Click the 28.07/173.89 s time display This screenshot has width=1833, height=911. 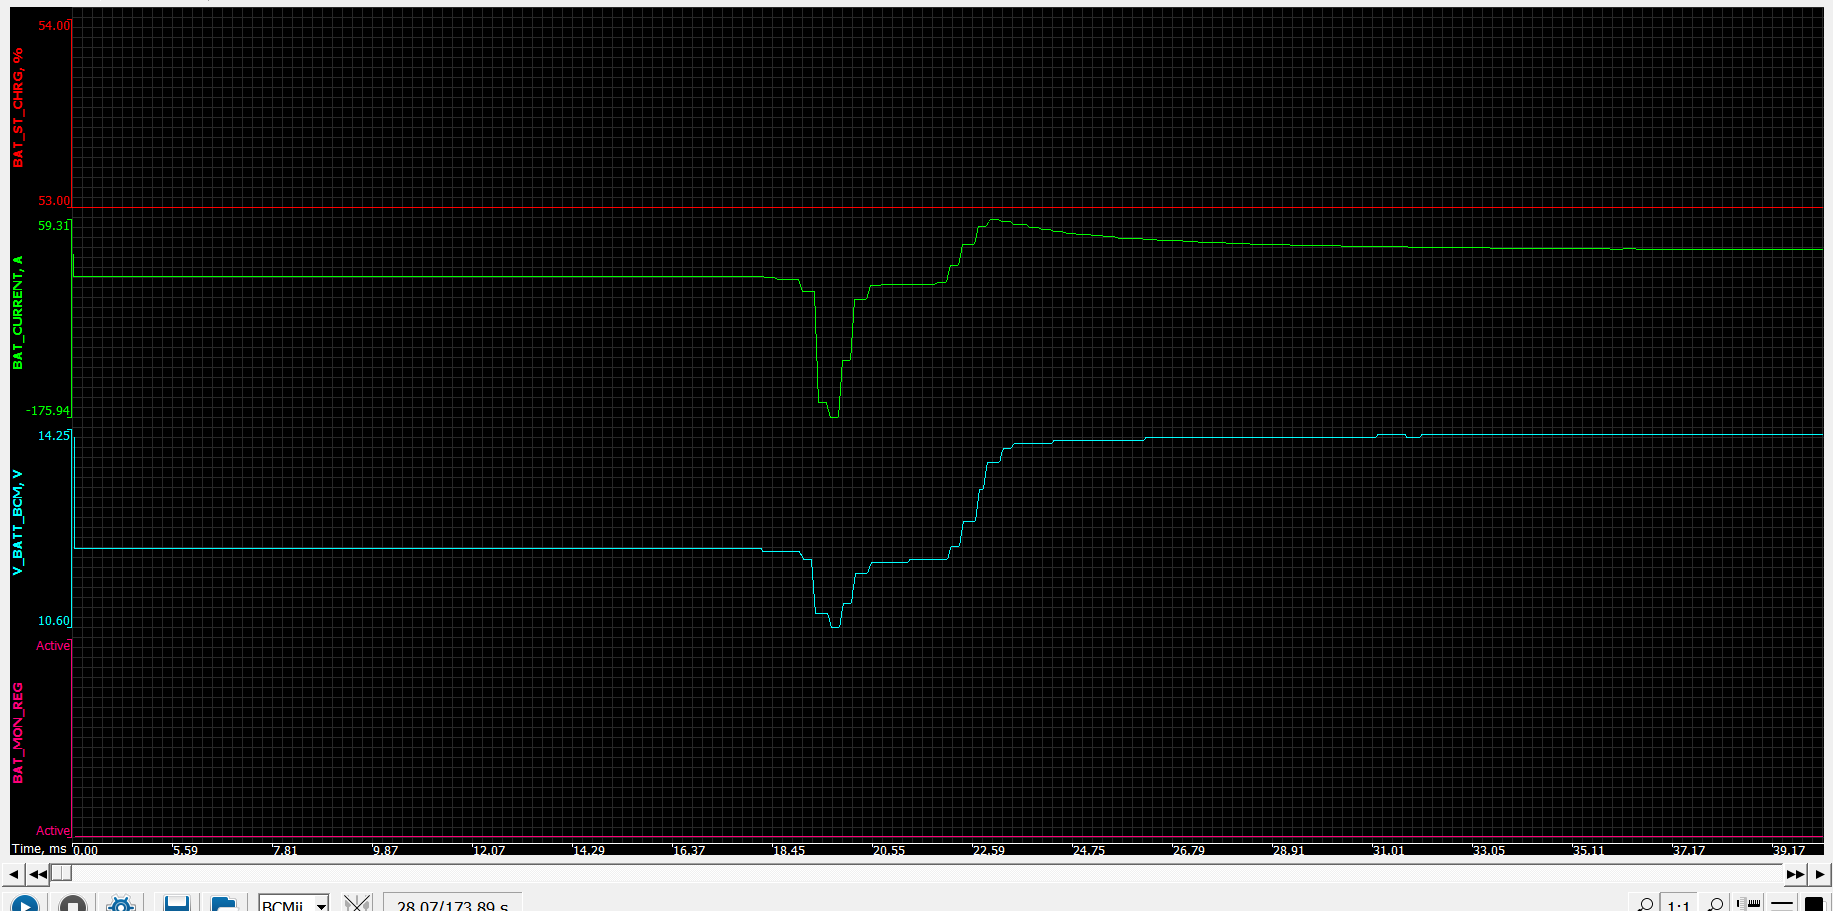click(x=452, y=905)
